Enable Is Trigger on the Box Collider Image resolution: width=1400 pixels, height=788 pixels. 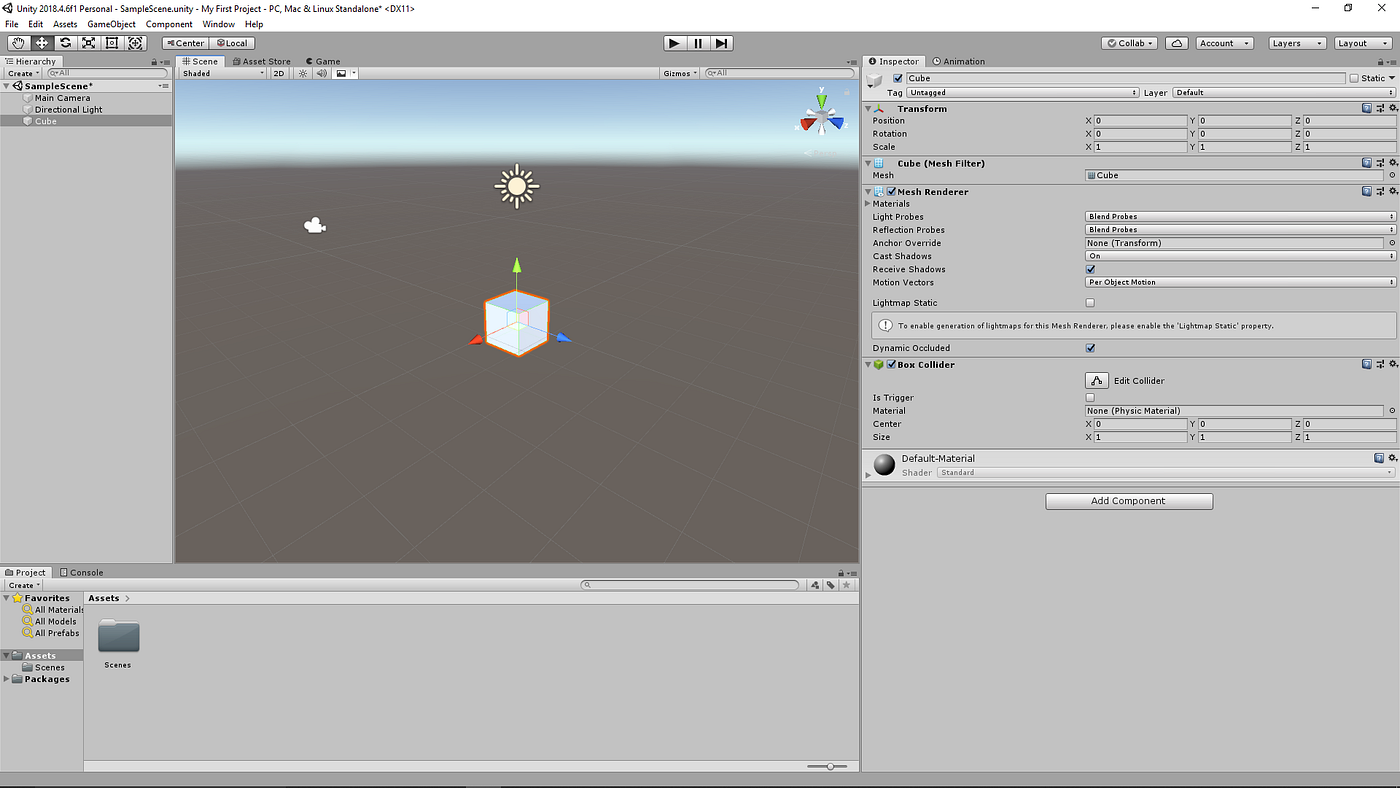(x=1090, y=397)
